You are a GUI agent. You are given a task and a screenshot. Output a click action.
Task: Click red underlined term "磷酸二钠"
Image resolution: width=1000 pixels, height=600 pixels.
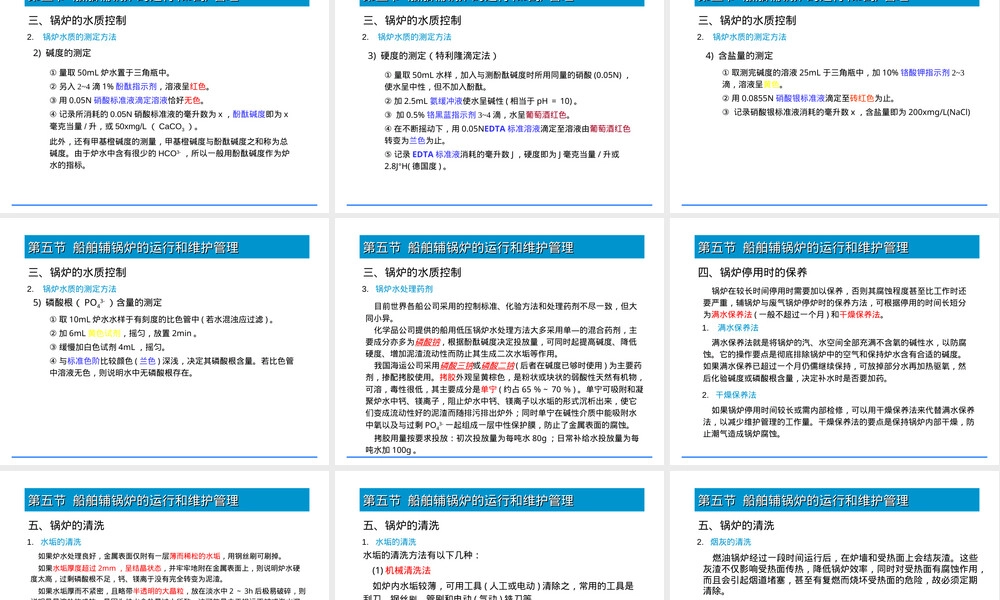498,365
